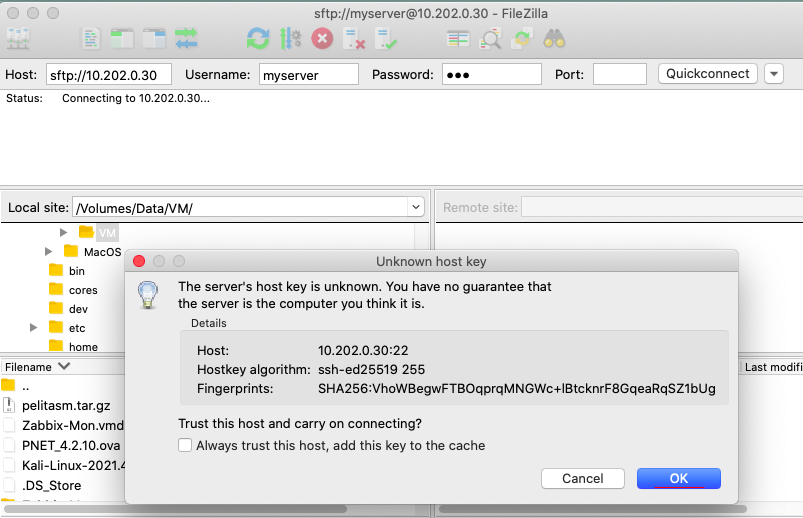Click the bin folder icon
Viewport: 803px width, 518px height.
coord(56,270)
